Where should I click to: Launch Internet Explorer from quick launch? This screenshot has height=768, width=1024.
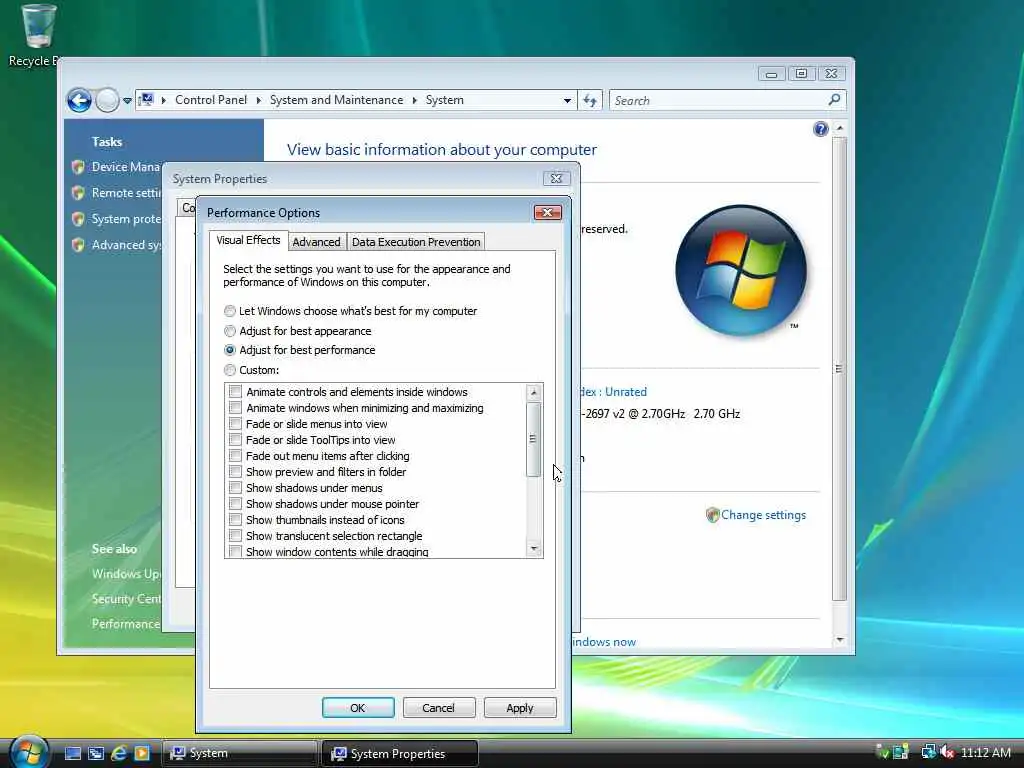tap(119, 754)
